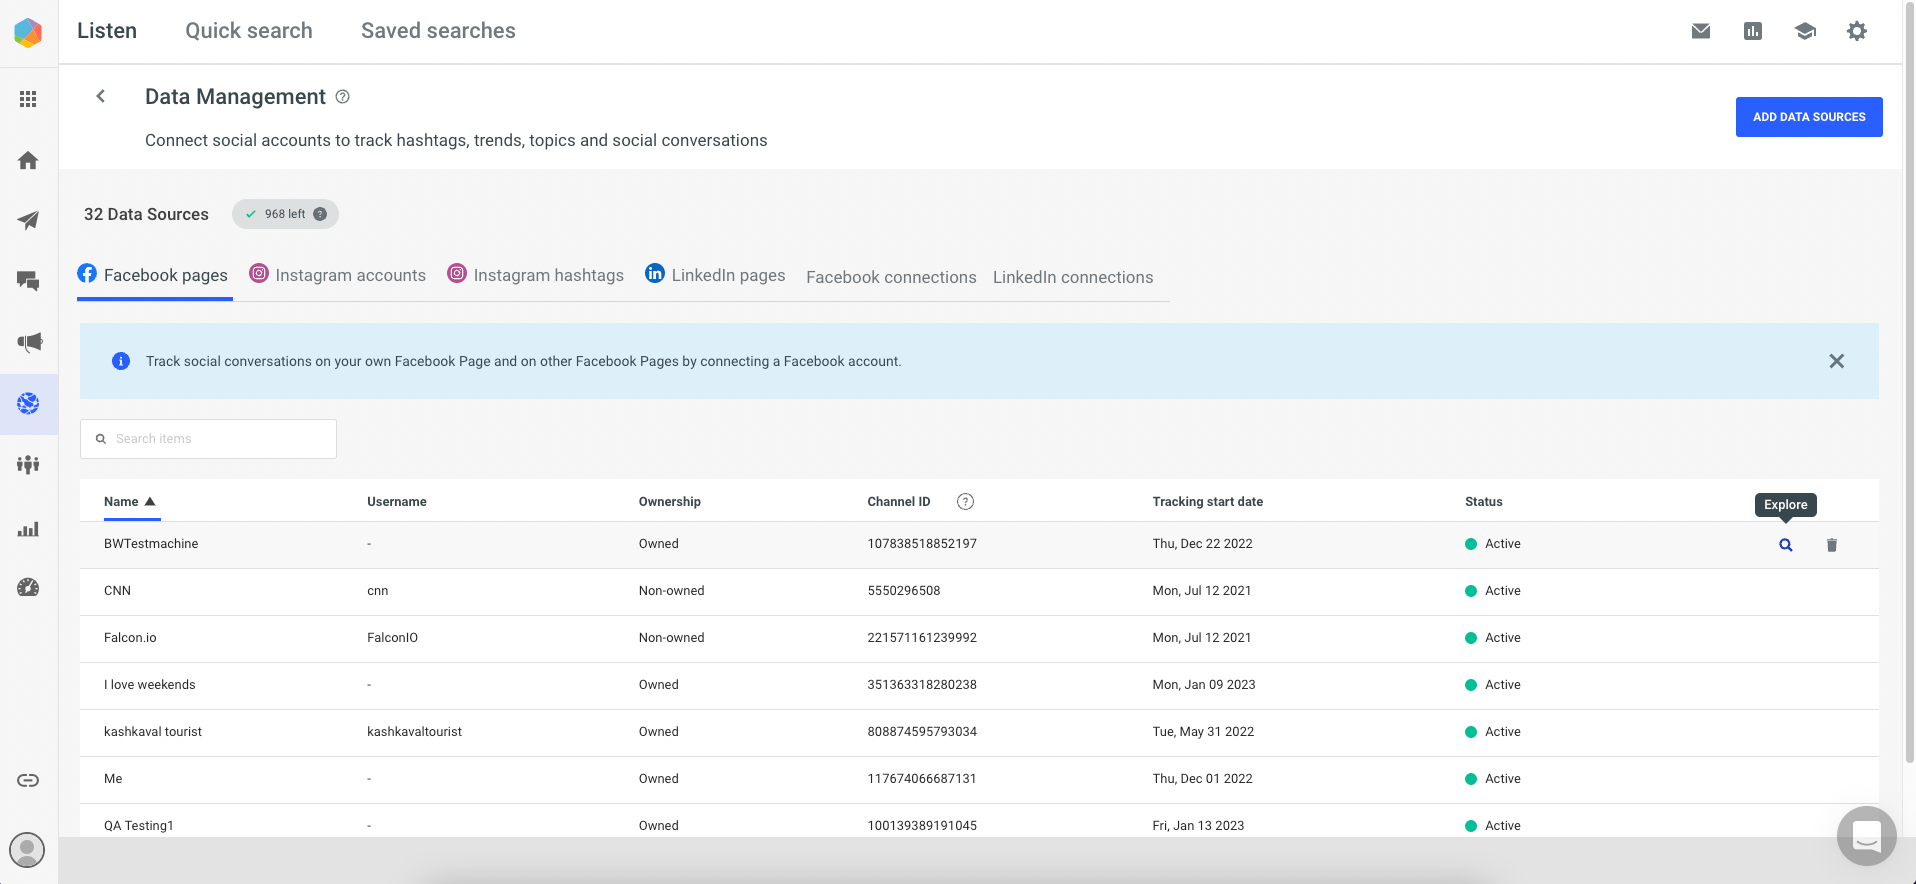Click the Tracking start date header
Image resolution: width=1916 pixels, height=884 pixels.
coord(1207,502)
